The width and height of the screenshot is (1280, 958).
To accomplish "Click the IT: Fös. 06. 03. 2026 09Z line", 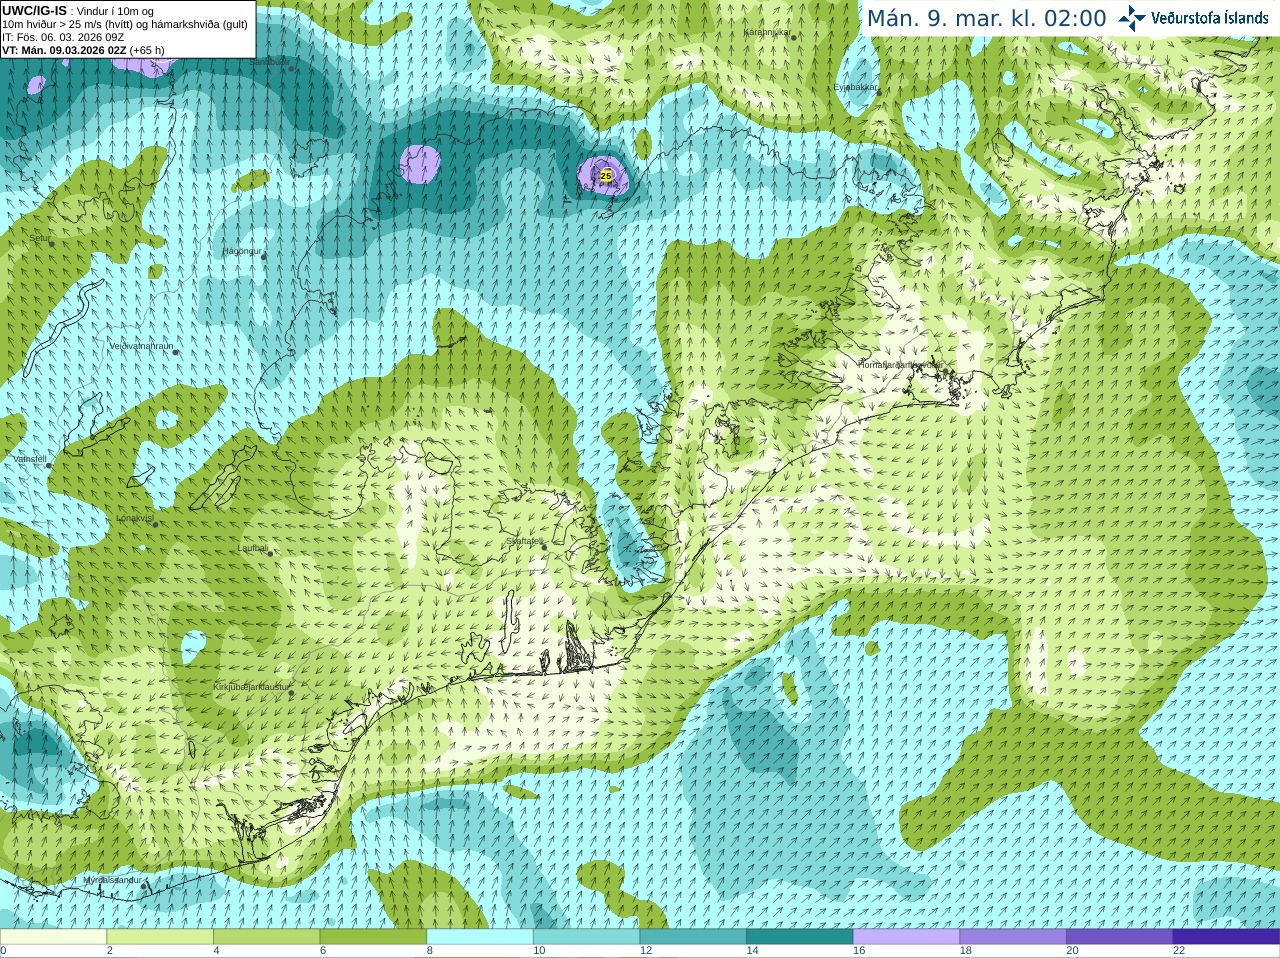I will [63, 37].
